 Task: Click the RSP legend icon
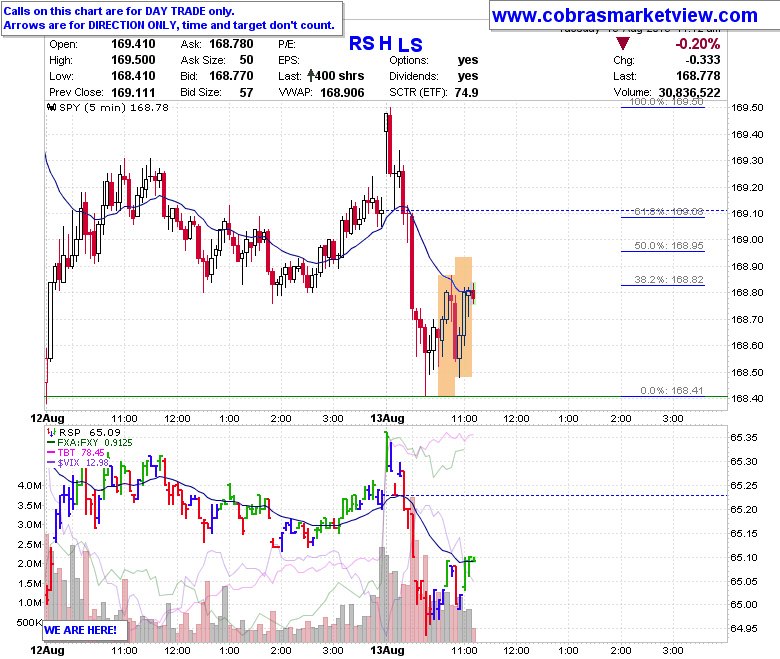click(x=51, y=432)
